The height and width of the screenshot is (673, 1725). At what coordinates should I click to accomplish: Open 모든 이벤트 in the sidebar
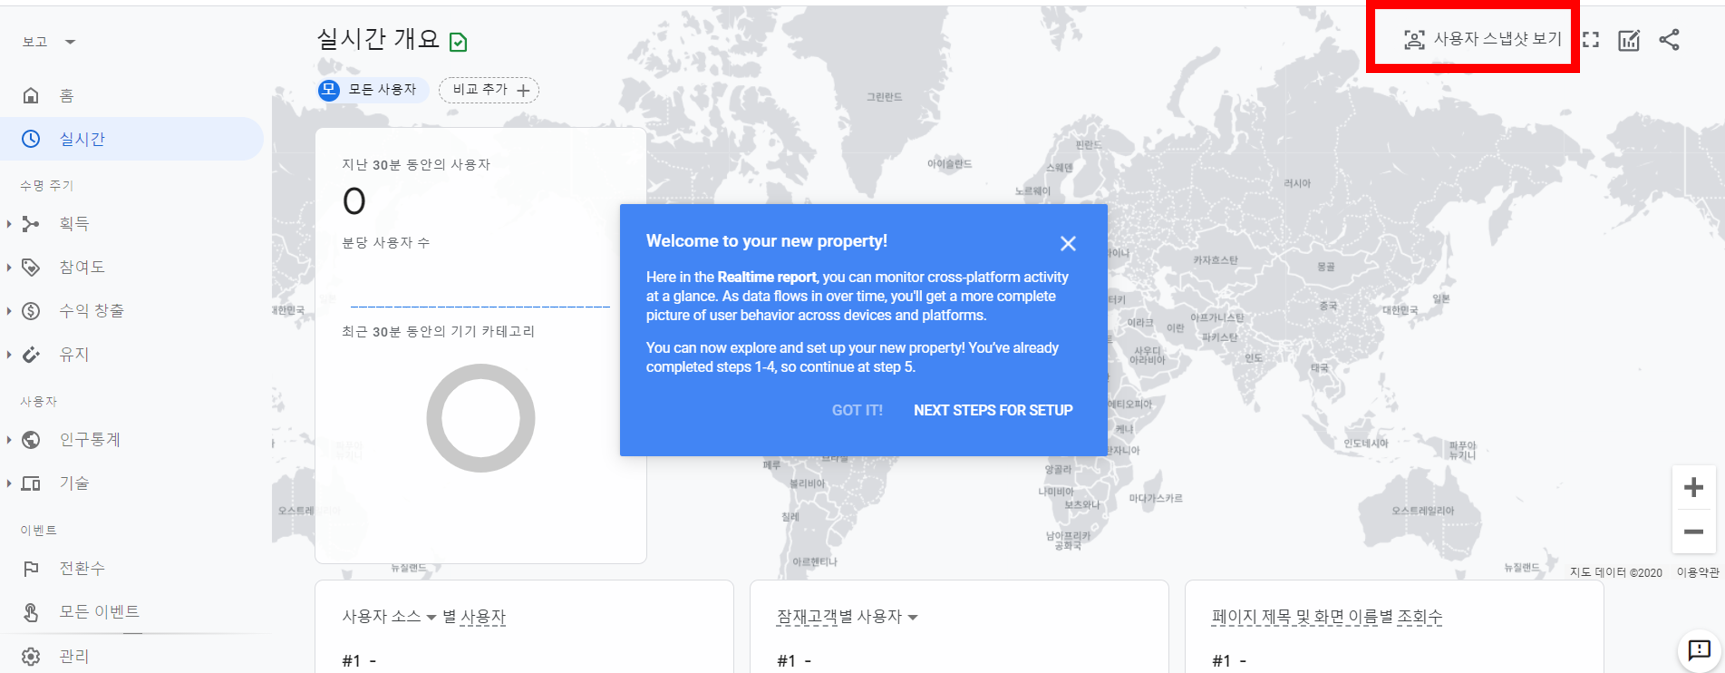click(99, 611)
